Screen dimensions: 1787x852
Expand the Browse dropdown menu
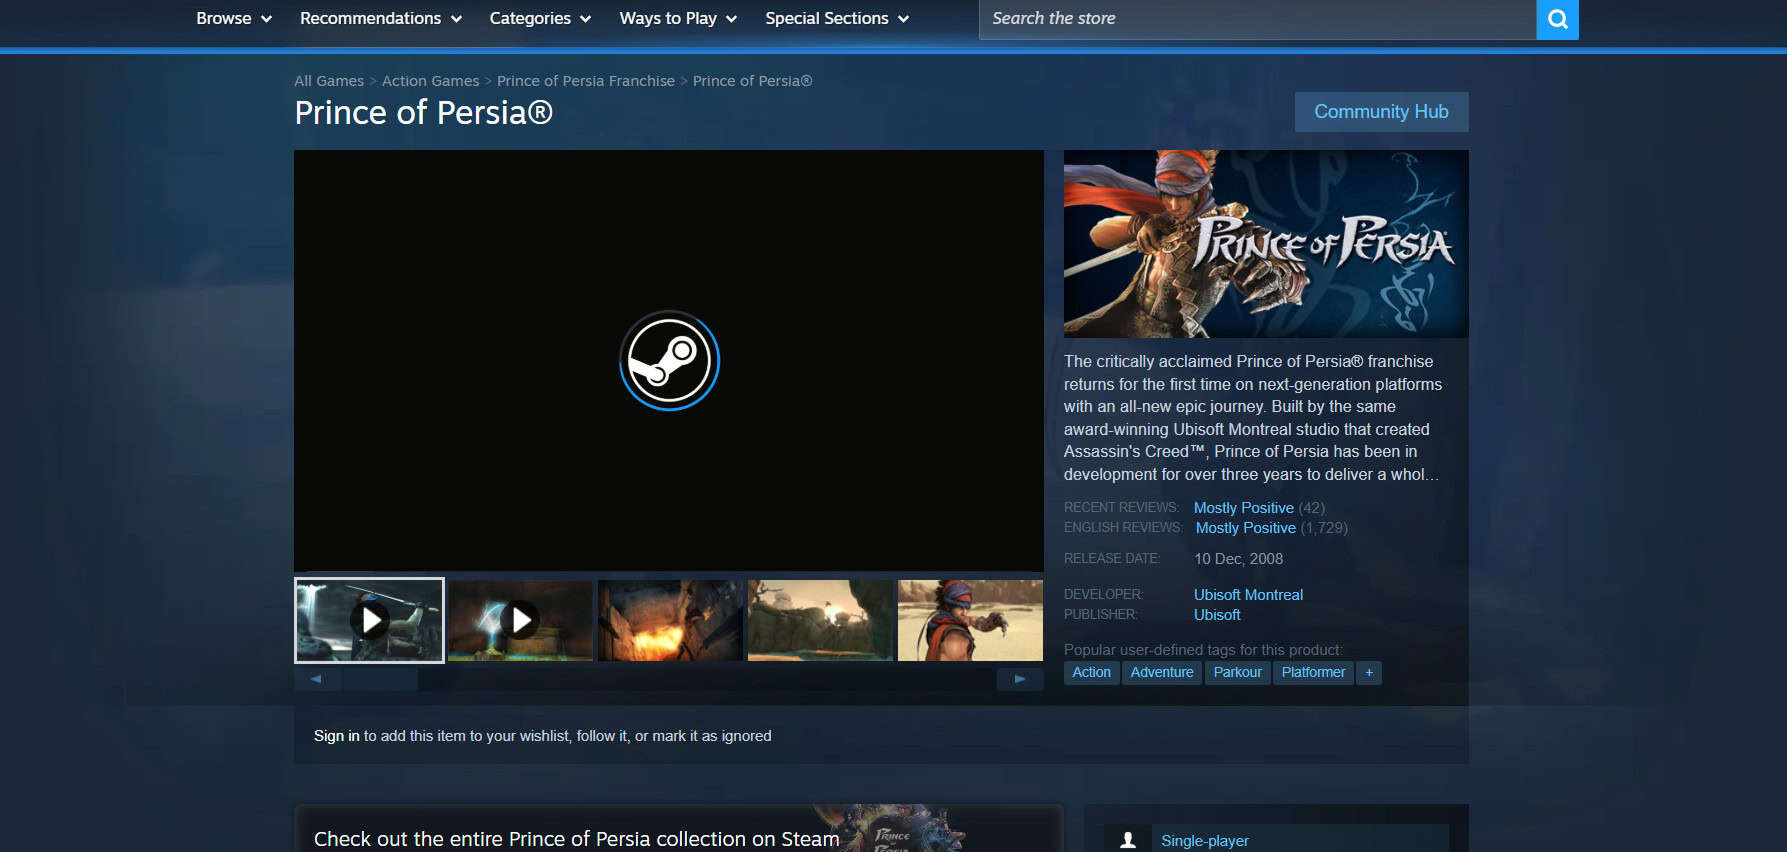[x=233, y=19]
